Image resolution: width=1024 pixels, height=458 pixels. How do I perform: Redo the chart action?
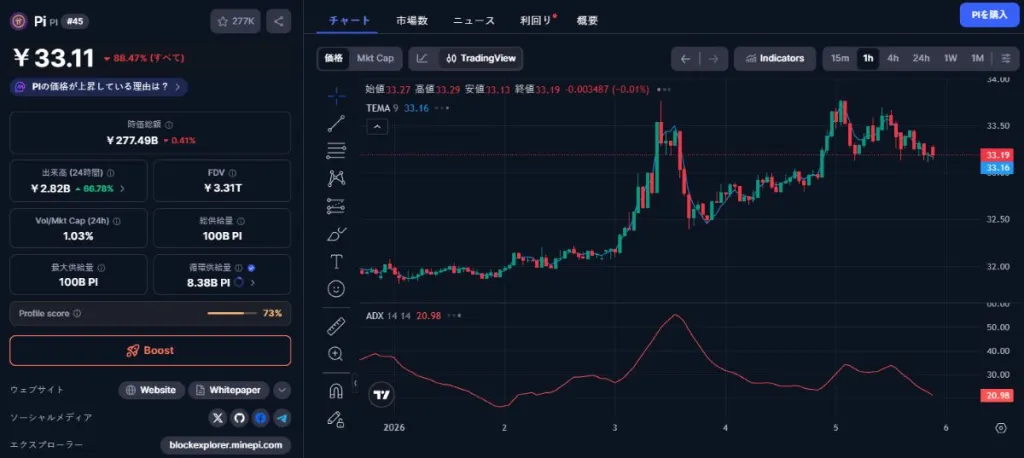[x=713, y=59]
